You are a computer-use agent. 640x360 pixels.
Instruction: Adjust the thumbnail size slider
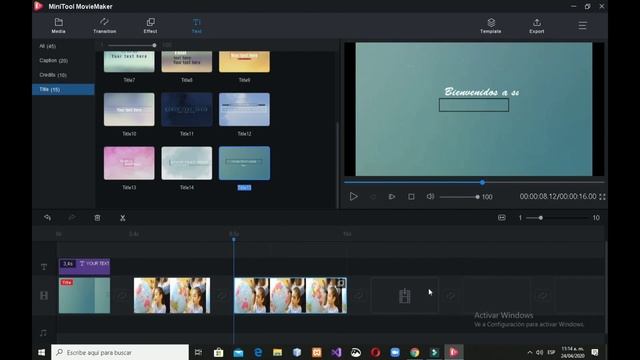tap(131, 45)
